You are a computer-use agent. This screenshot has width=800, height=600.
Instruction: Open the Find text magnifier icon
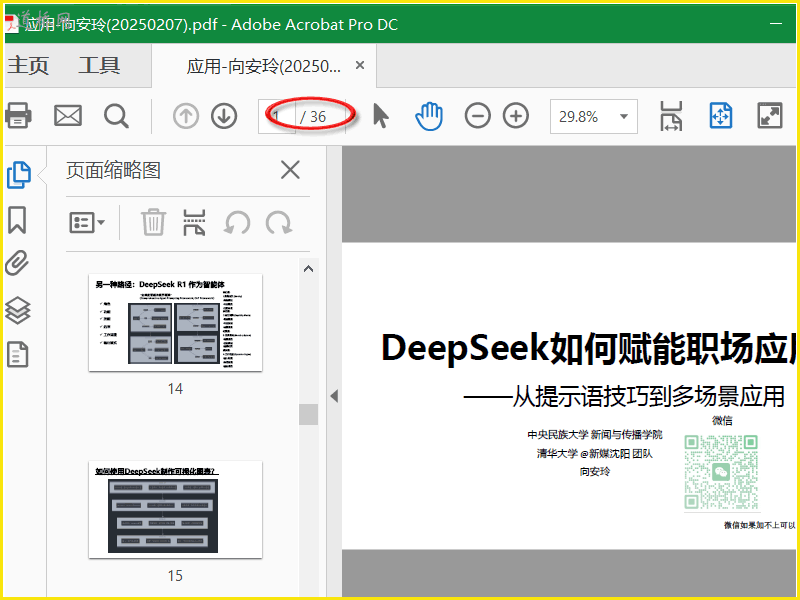tap(116, 116)
